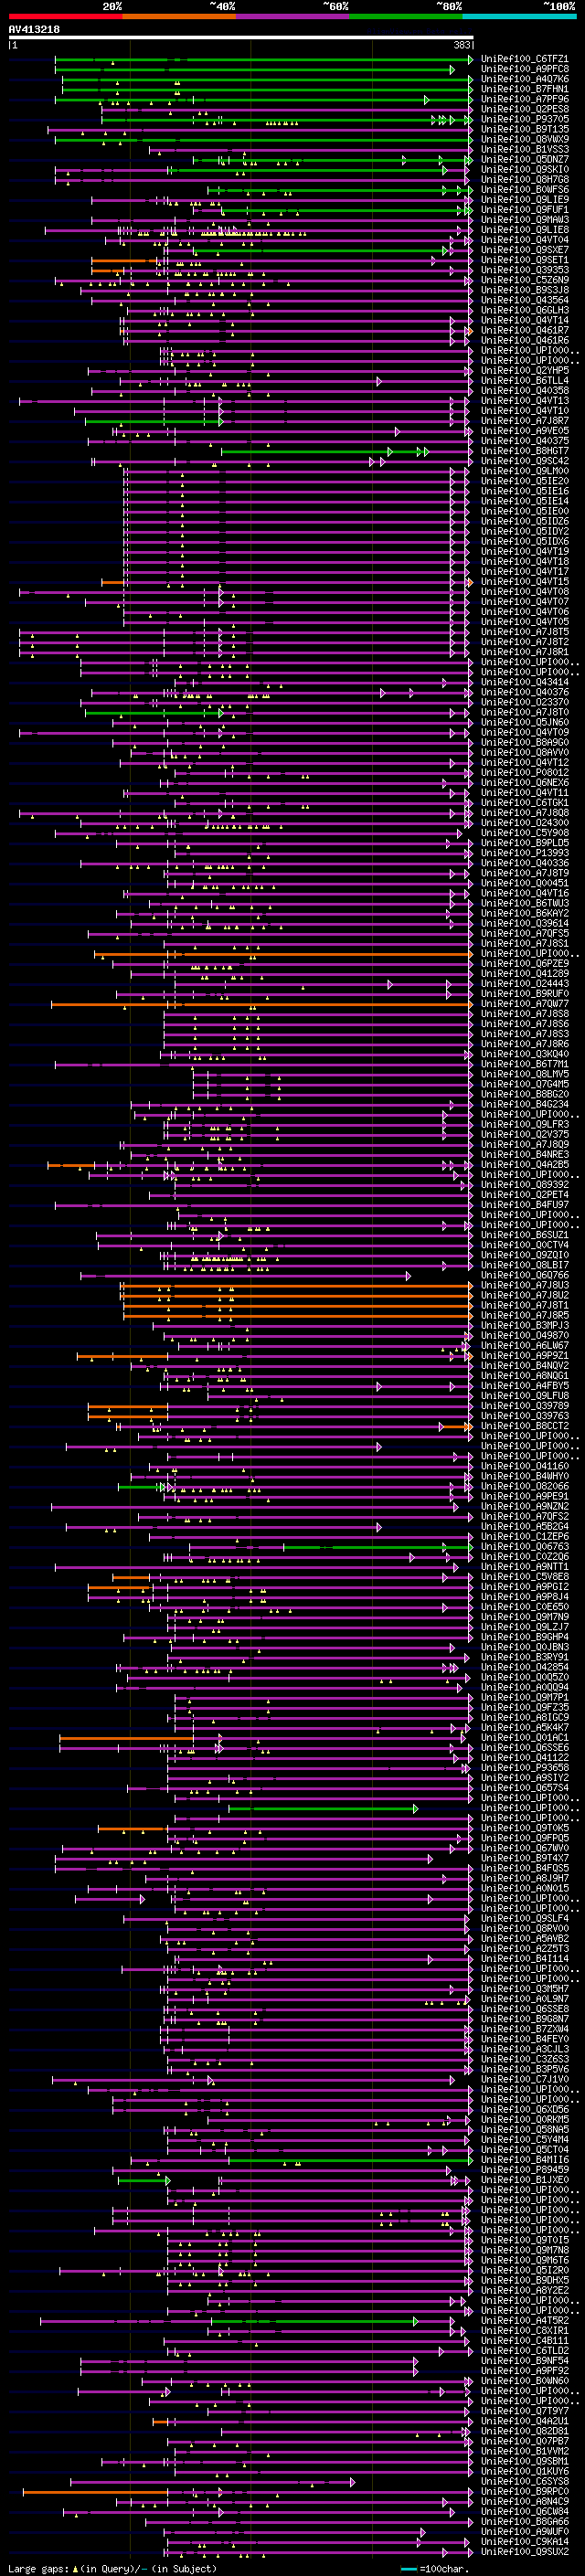Click the orange ~40% identity legend bar

pos(179,16)
